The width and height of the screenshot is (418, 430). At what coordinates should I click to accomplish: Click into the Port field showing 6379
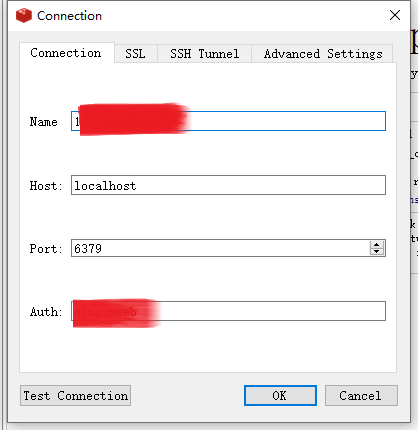click(220, 248)
